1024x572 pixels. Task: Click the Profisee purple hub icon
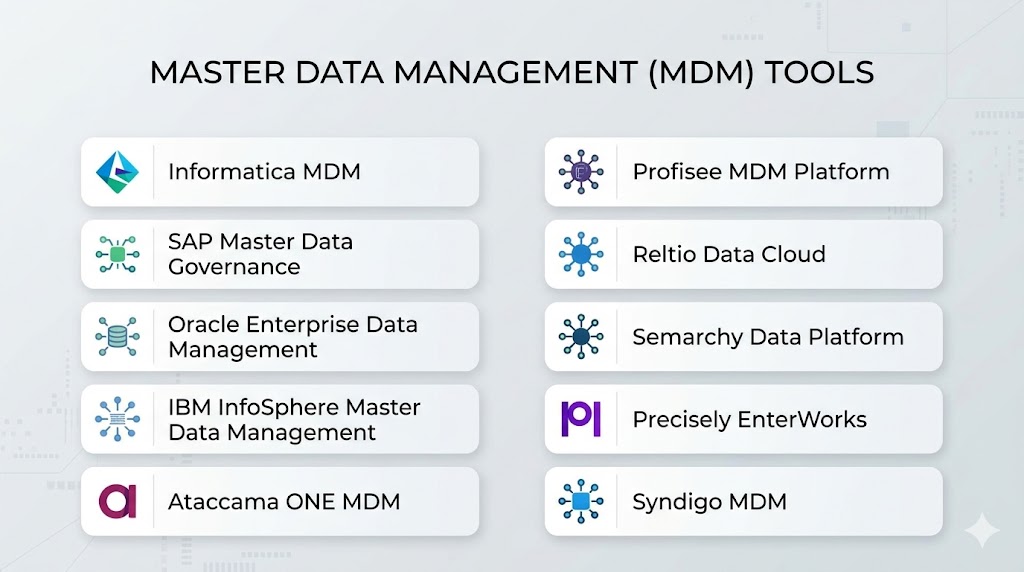[x=581, y=172]
